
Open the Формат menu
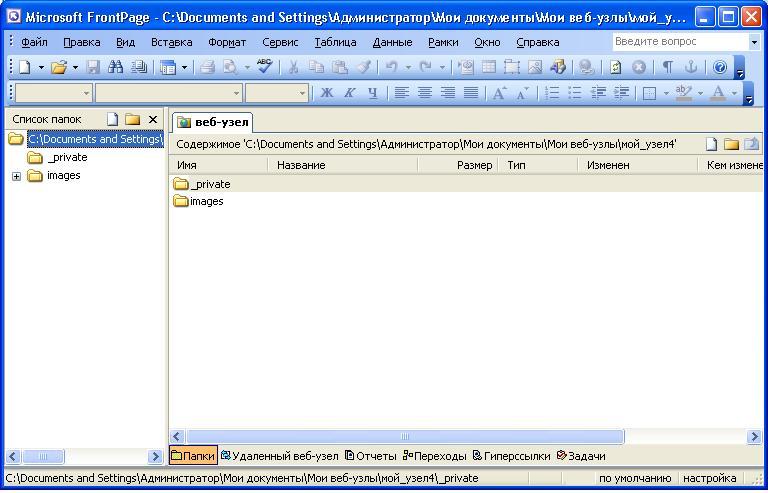tap(227, 43)
